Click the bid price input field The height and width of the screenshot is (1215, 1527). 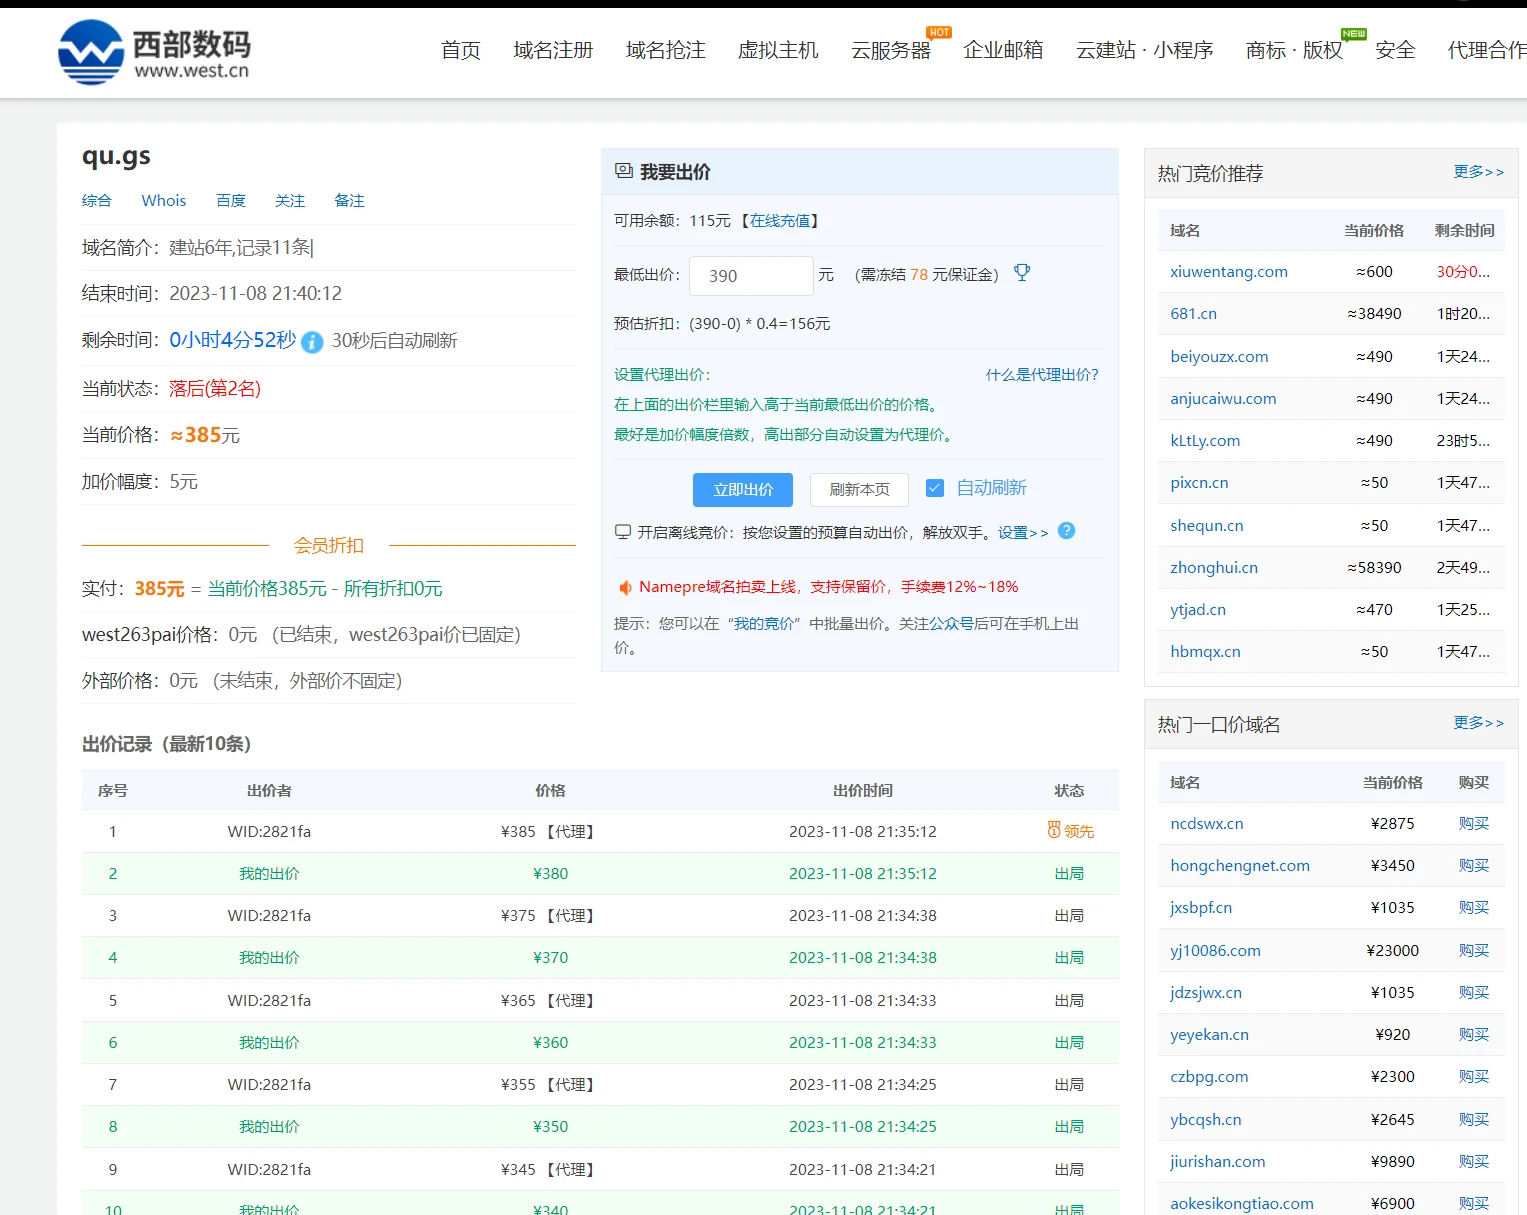point(751,276)
